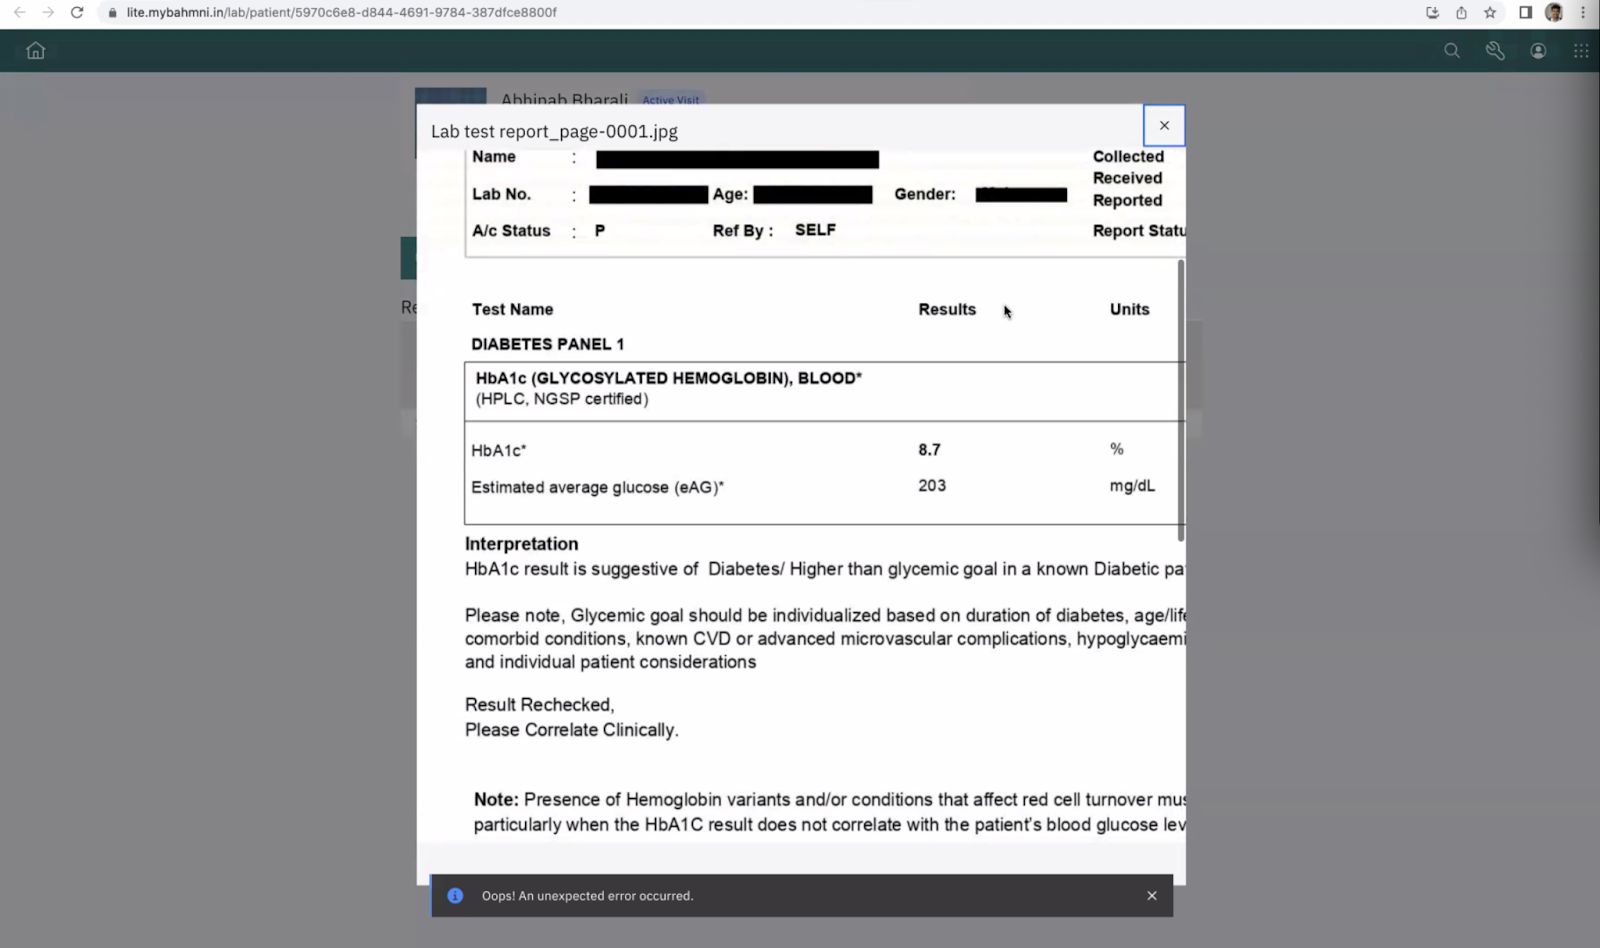Close the lab report image modal
1600x948 pixels.
(1164, 126)
